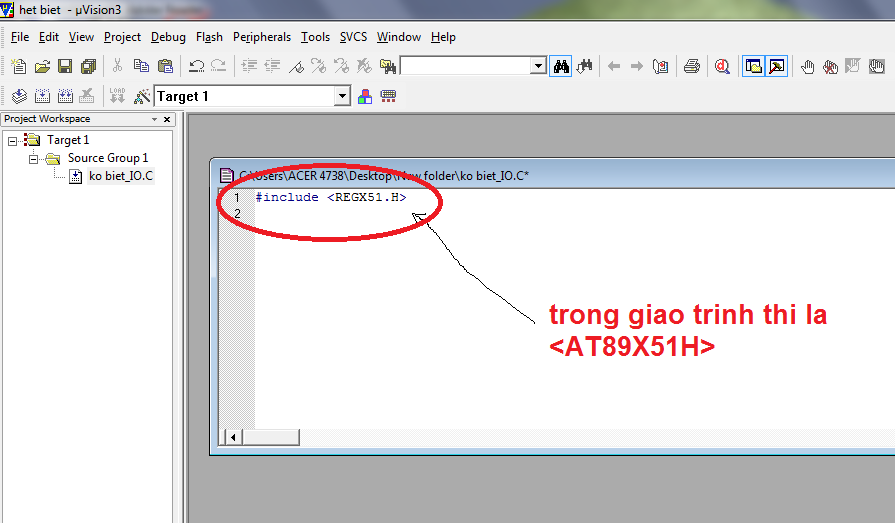Go to next bookmark icon
Viewport: 895px width, 523px height.
319,66
